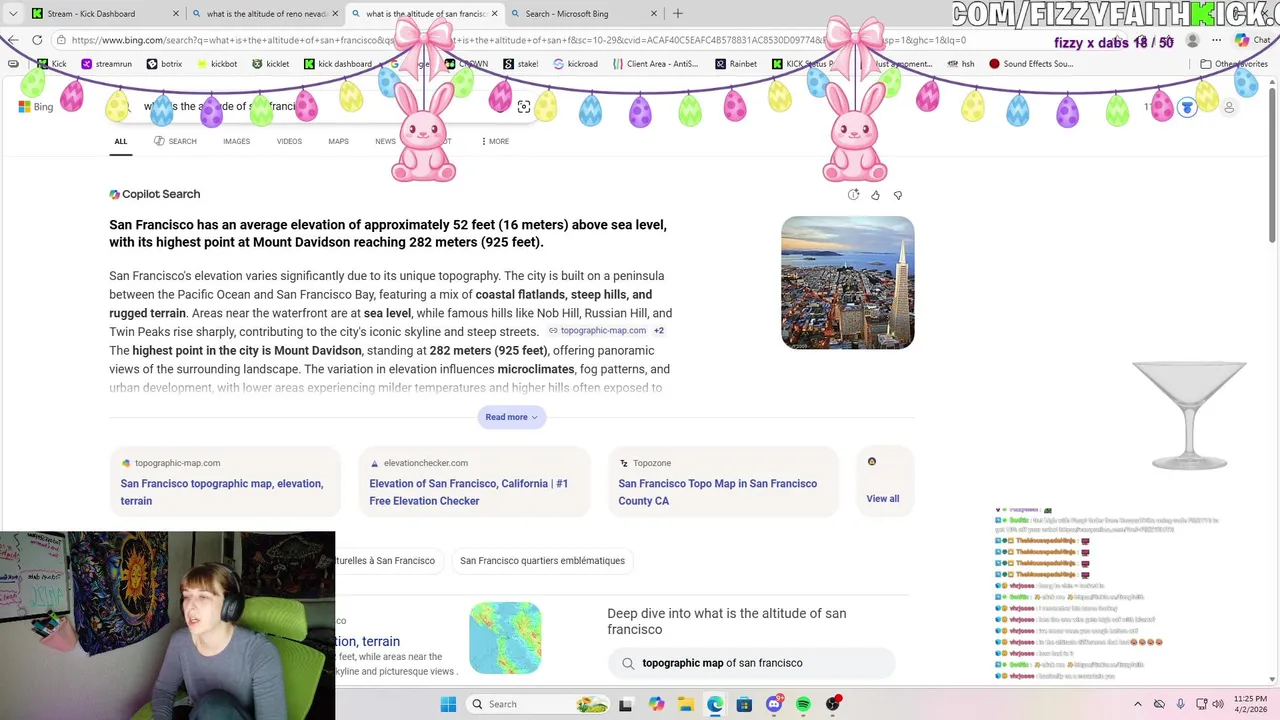Open the Rainbet bookmark

click(736, 64)
